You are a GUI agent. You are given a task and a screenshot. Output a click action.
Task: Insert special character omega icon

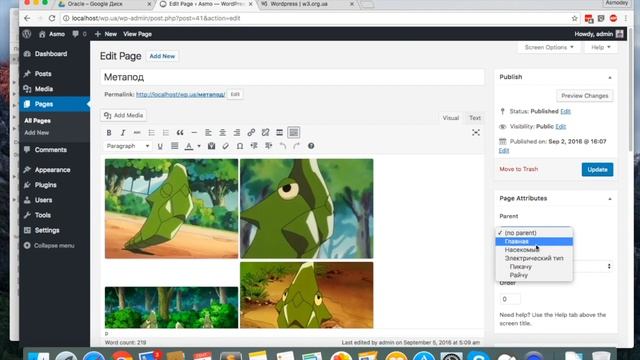[240, 146]
